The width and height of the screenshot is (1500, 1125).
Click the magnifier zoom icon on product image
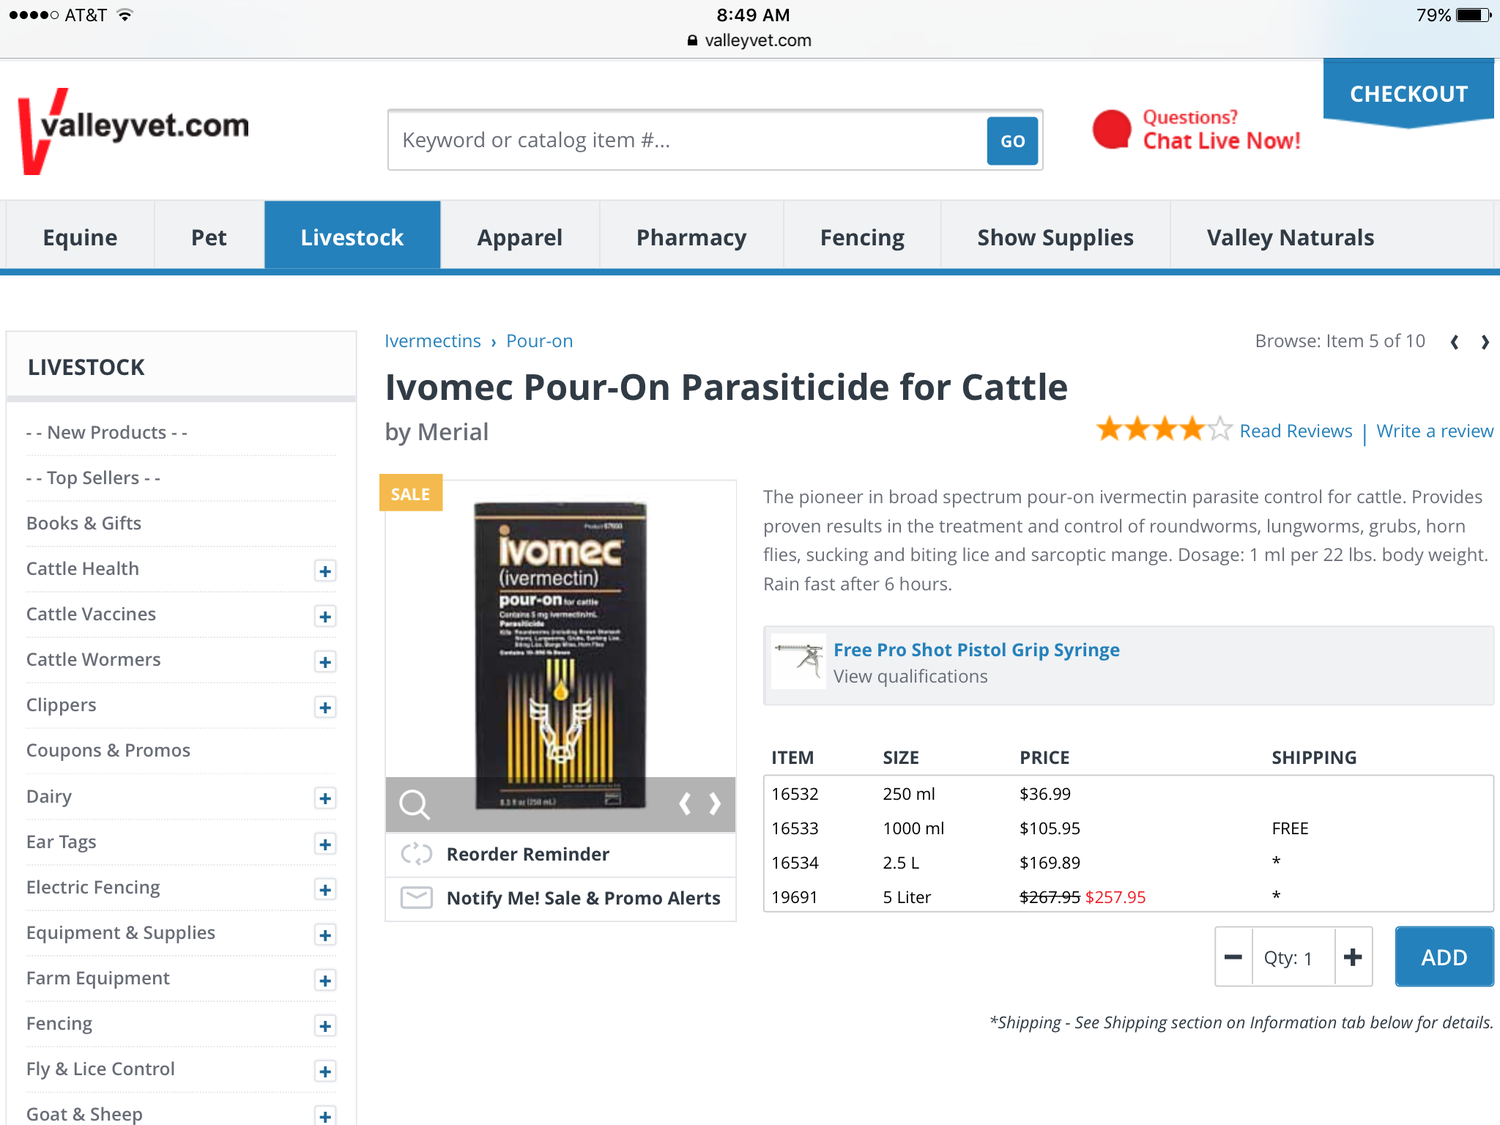(x=414, y=804)
